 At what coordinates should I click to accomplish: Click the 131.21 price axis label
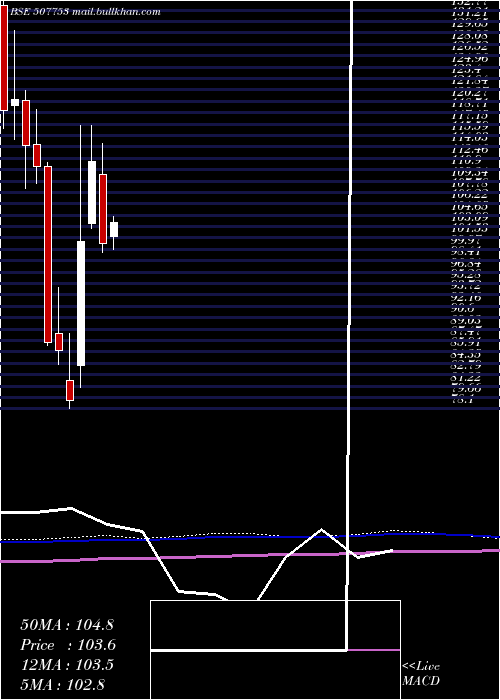471,12
